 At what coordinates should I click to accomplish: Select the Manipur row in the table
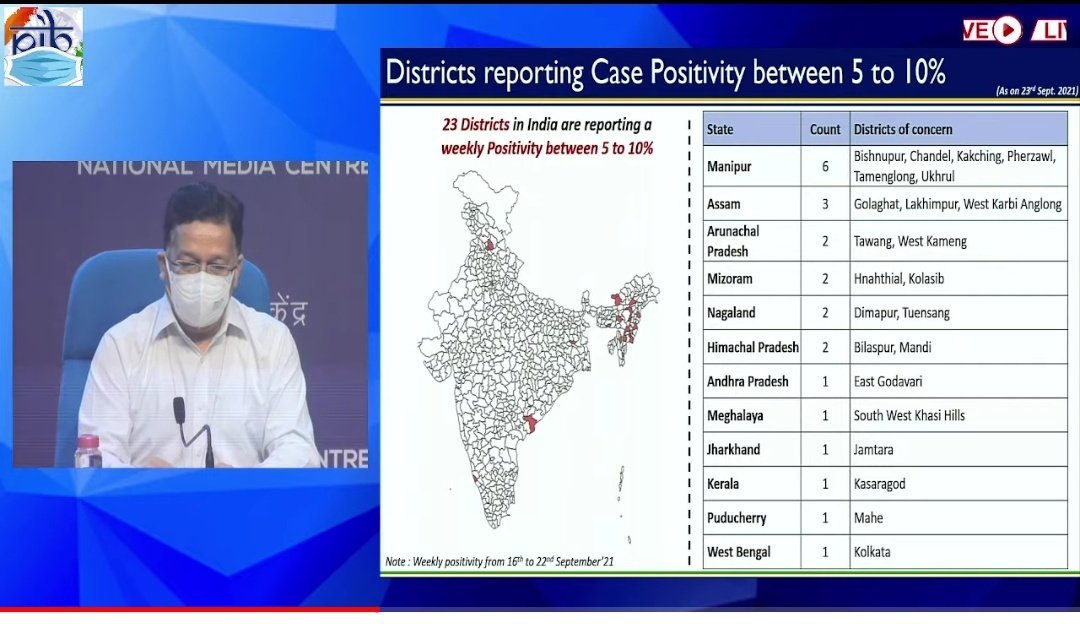[x=884, y=166]
